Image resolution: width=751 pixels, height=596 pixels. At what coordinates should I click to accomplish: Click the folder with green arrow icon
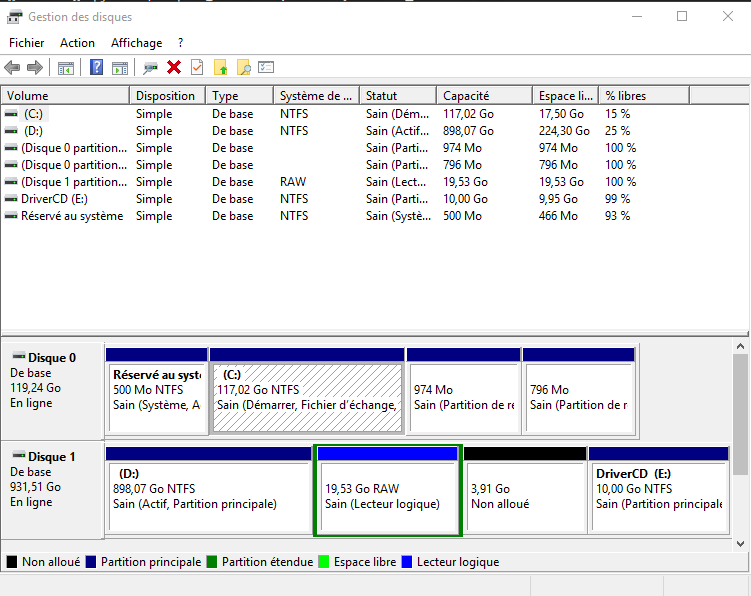[220, 68]
